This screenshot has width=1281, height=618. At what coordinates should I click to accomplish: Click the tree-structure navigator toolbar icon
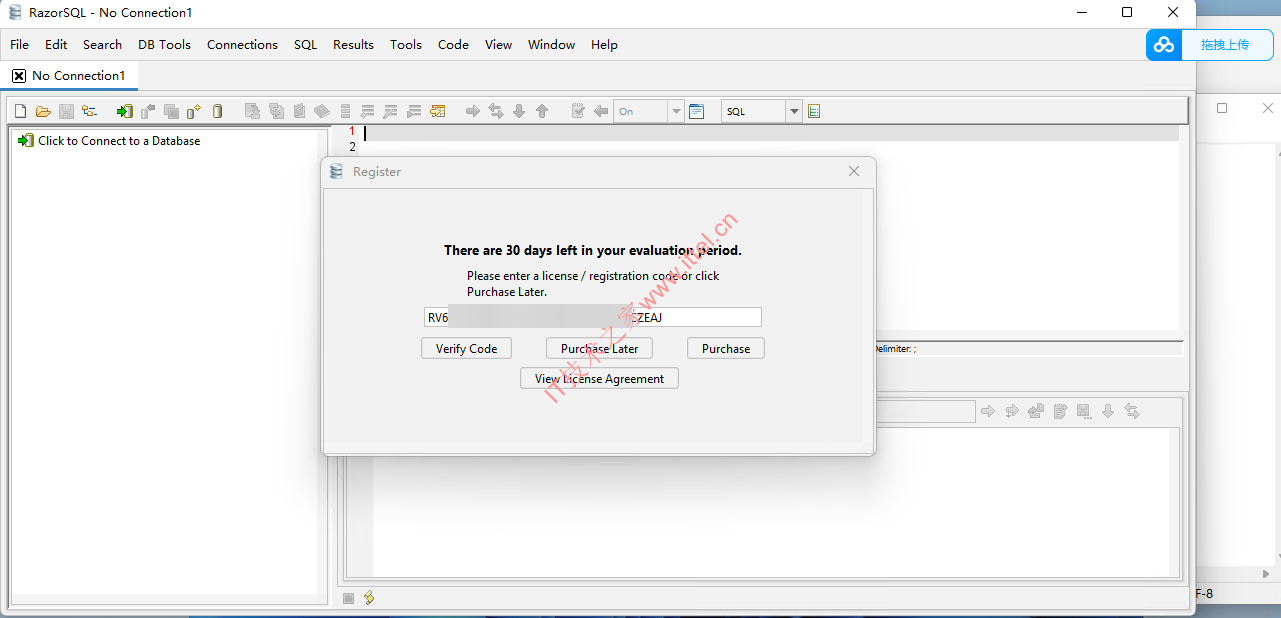point(90,111)
